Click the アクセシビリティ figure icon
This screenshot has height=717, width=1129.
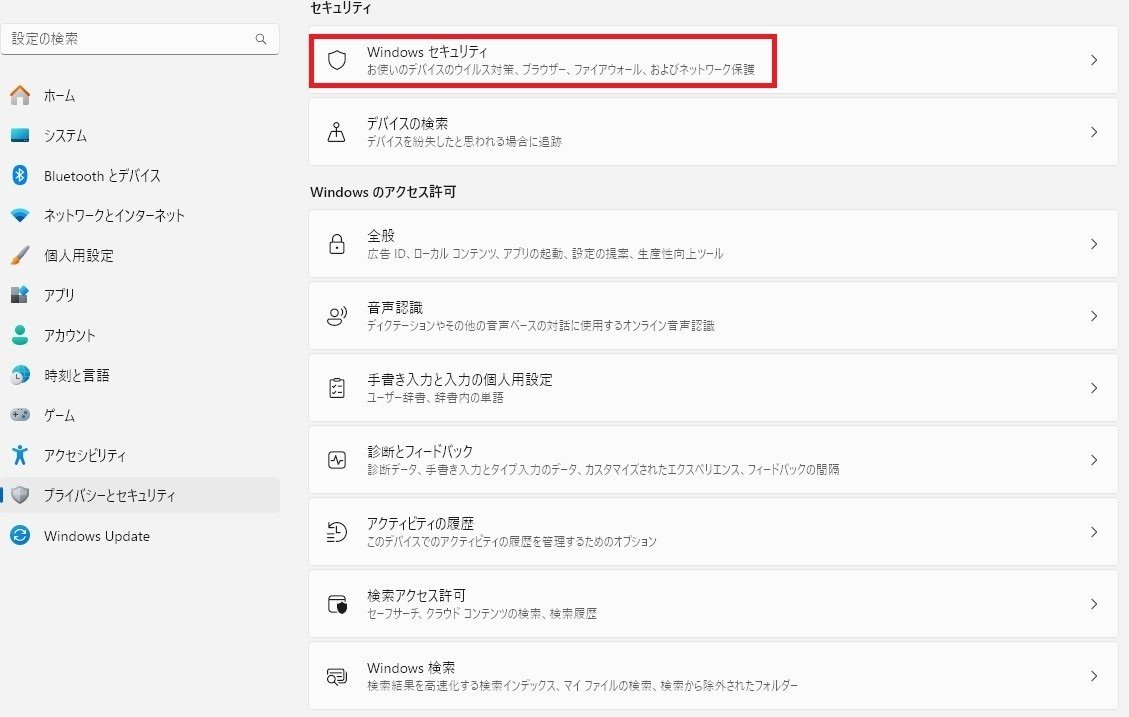20,455
